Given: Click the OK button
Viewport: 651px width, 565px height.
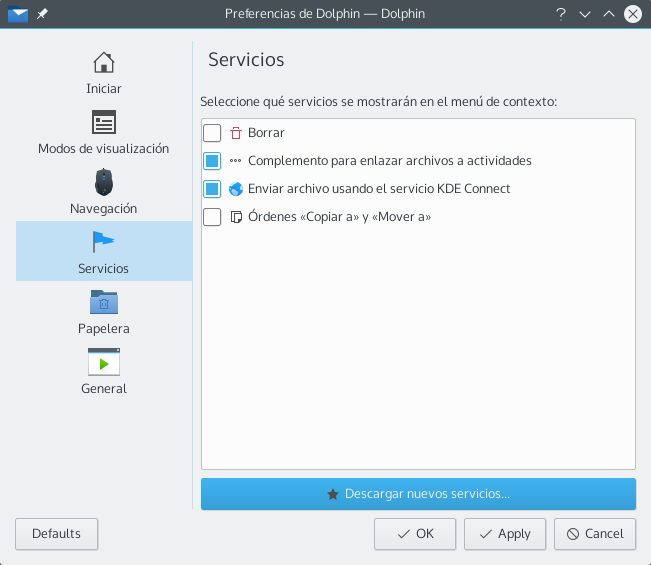Looking at the screenshot, I should pyautogui.click(x=415, y=534).
